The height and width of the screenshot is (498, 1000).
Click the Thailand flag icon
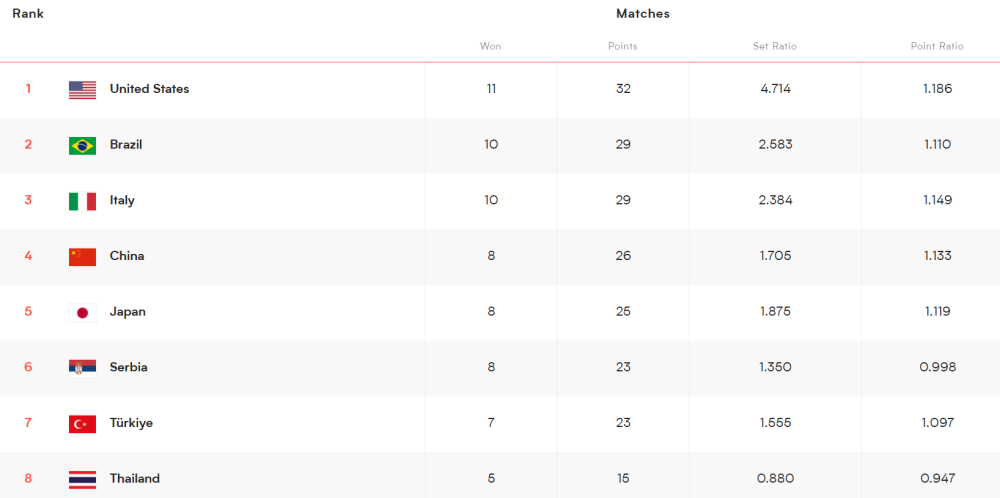pyautogui.click(x=82, y=479)
